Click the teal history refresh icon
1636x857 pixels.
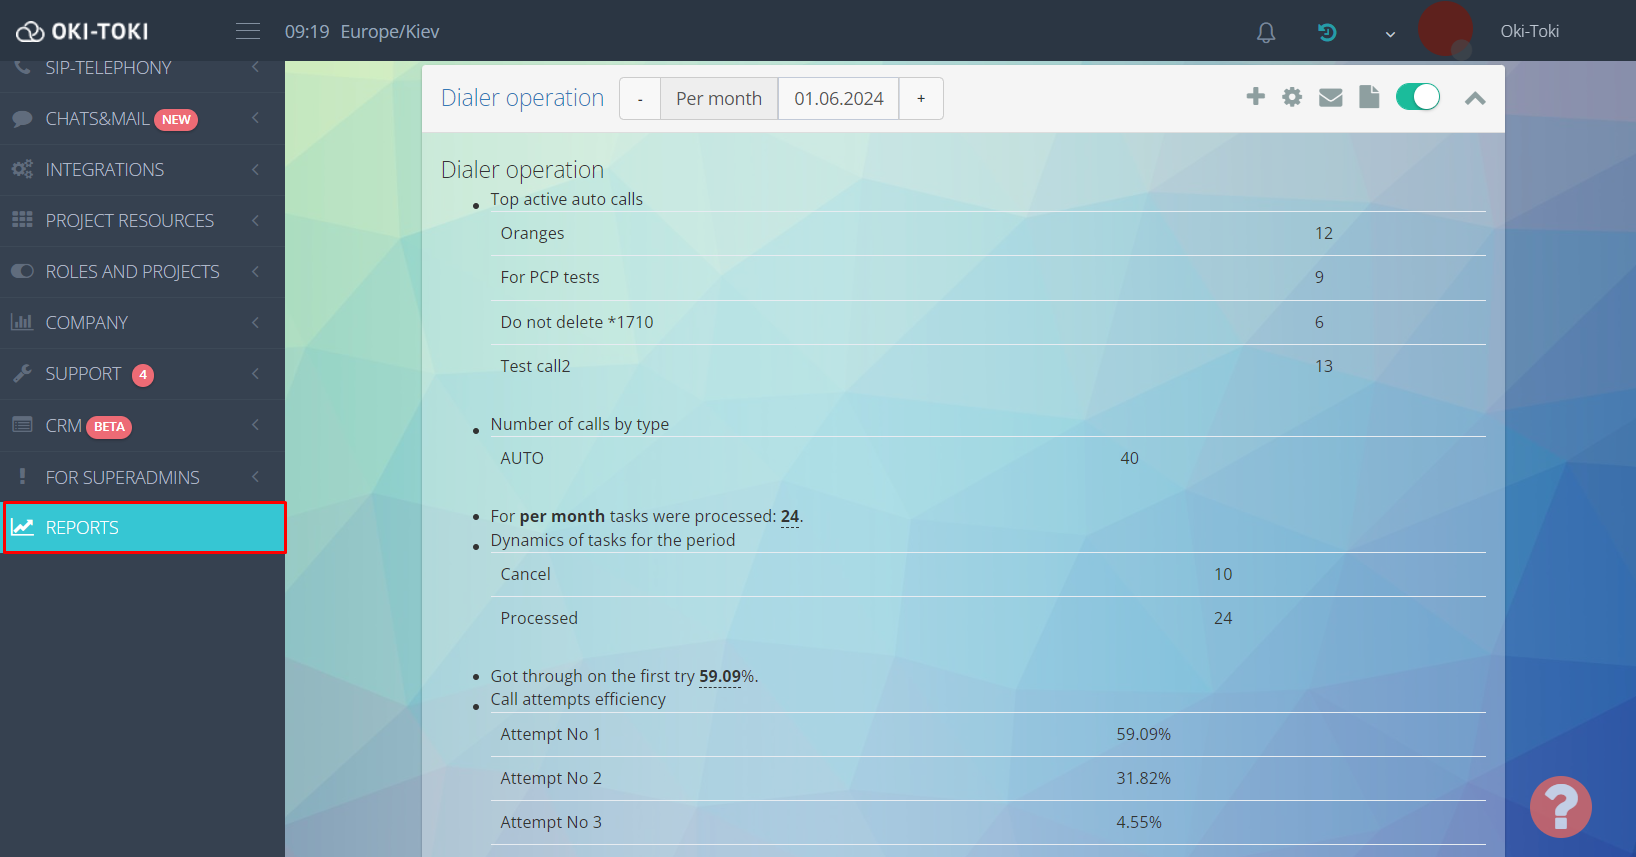(x=1327, y=32)
